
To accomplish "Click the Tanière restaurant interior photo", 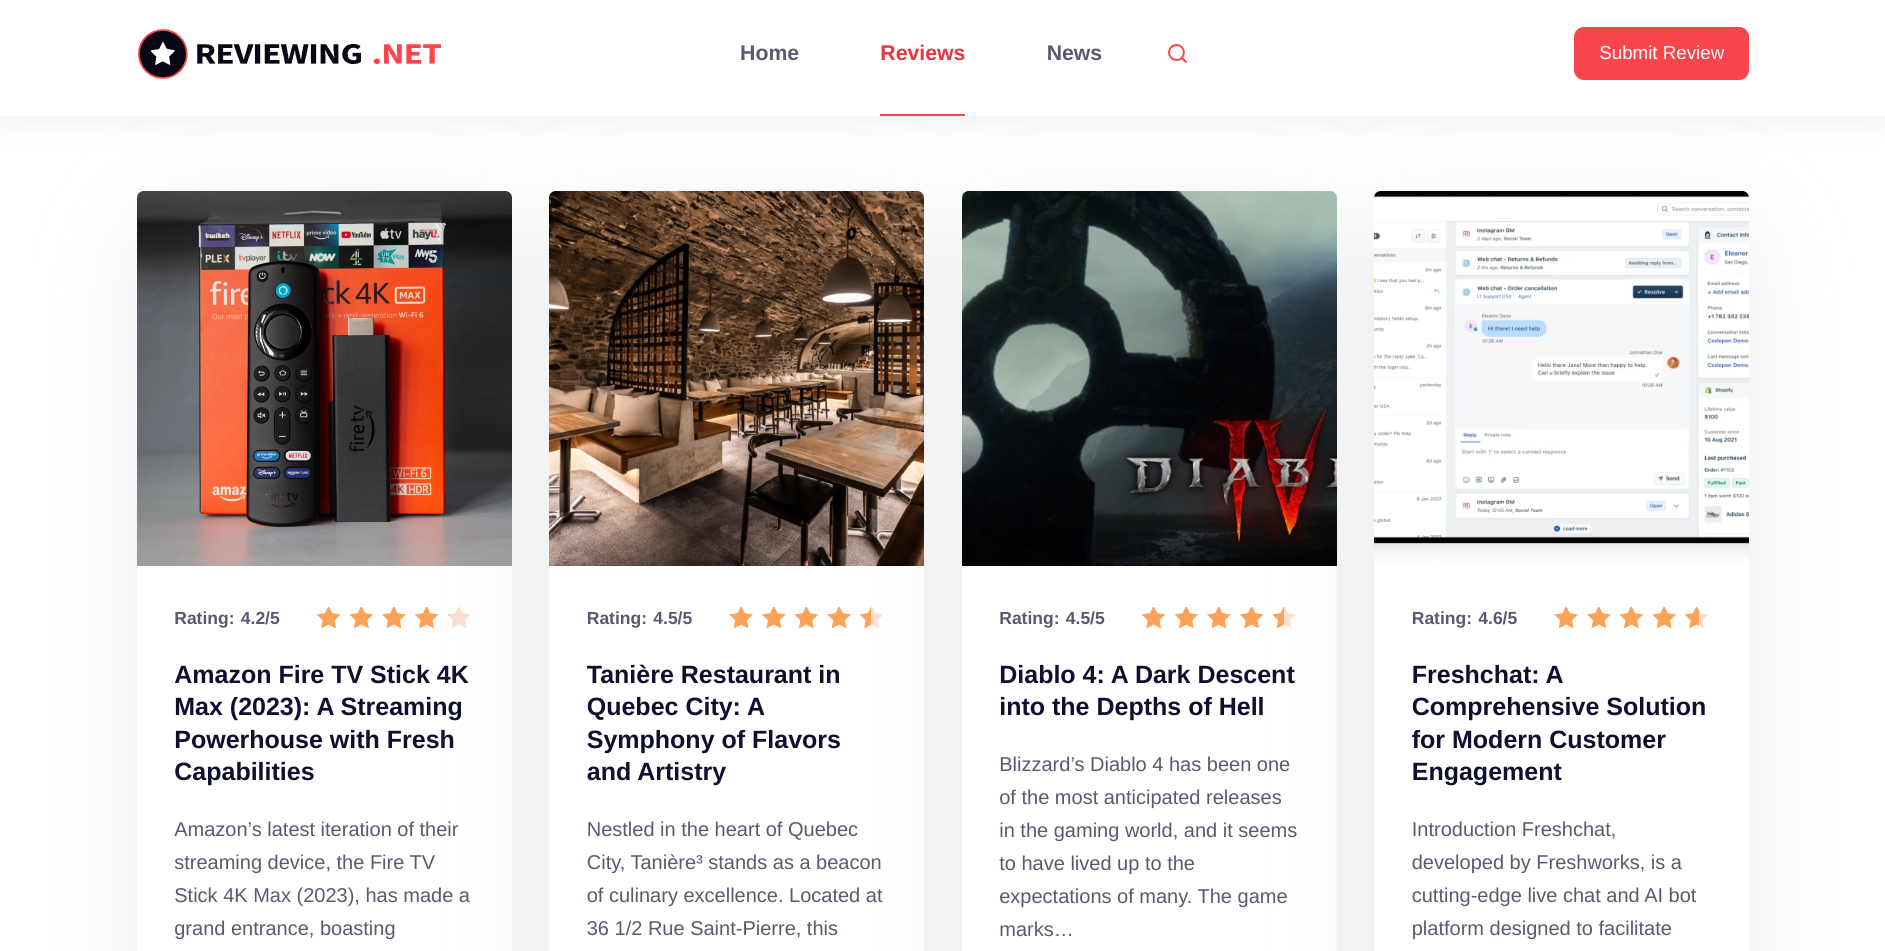I will tap(736, 378).
